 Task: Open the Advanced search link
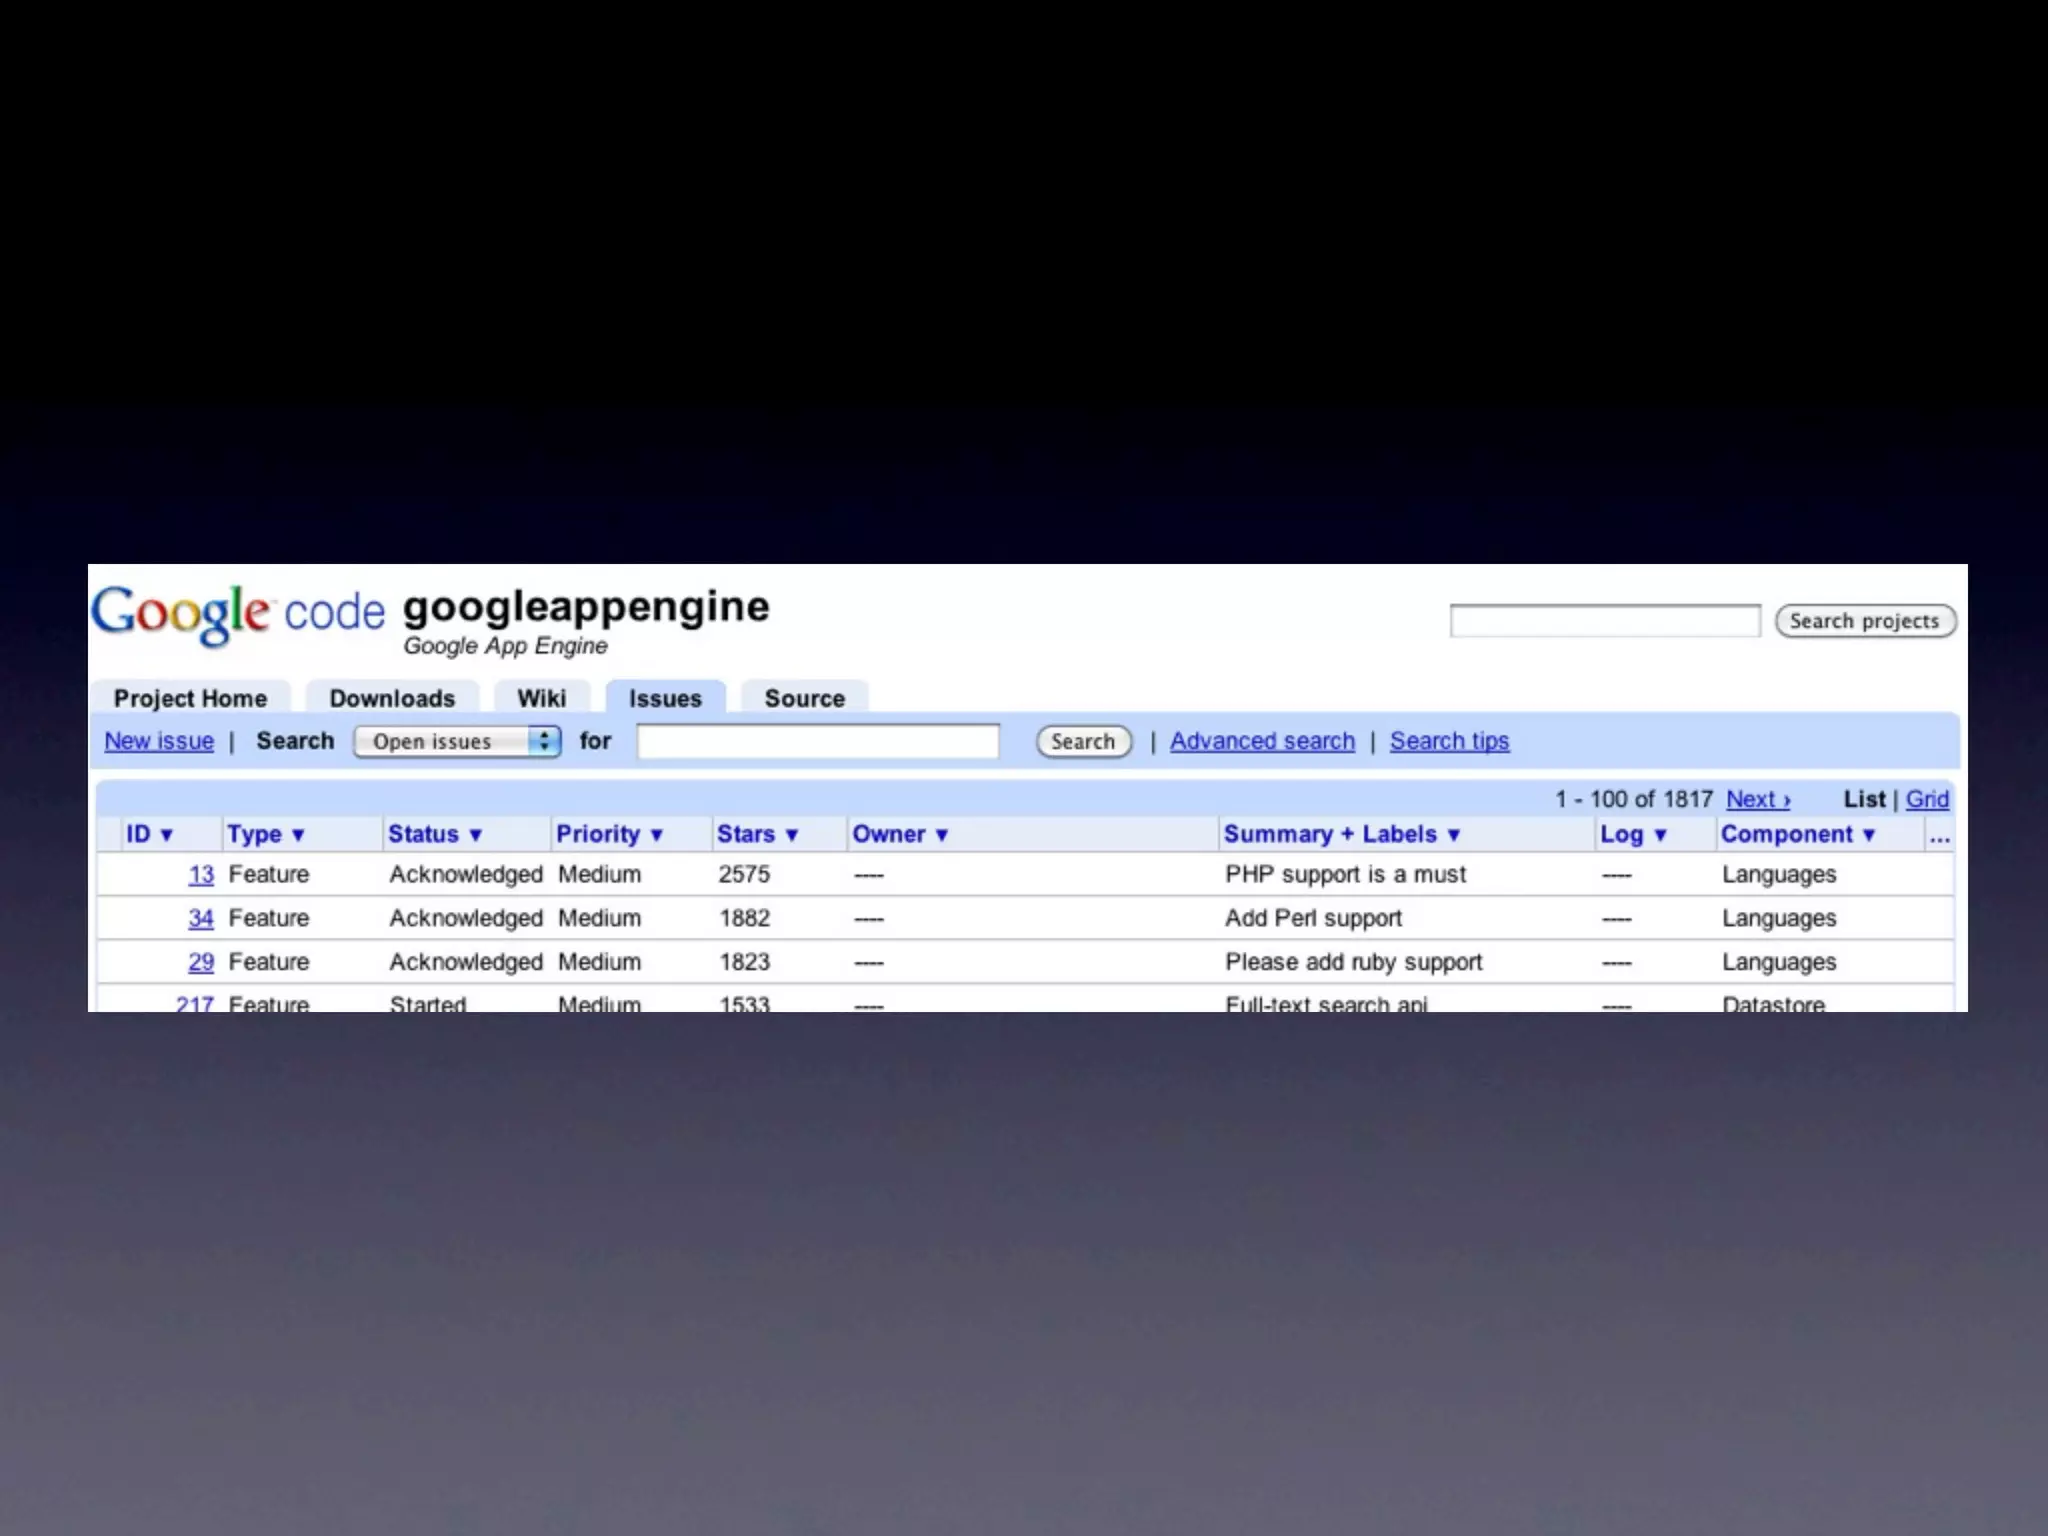(1262, 741)
